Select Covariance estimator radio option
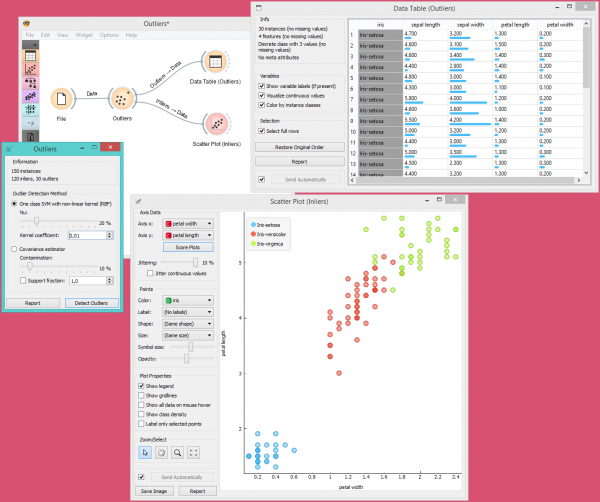The image size is (600, 502). point(14,249)
